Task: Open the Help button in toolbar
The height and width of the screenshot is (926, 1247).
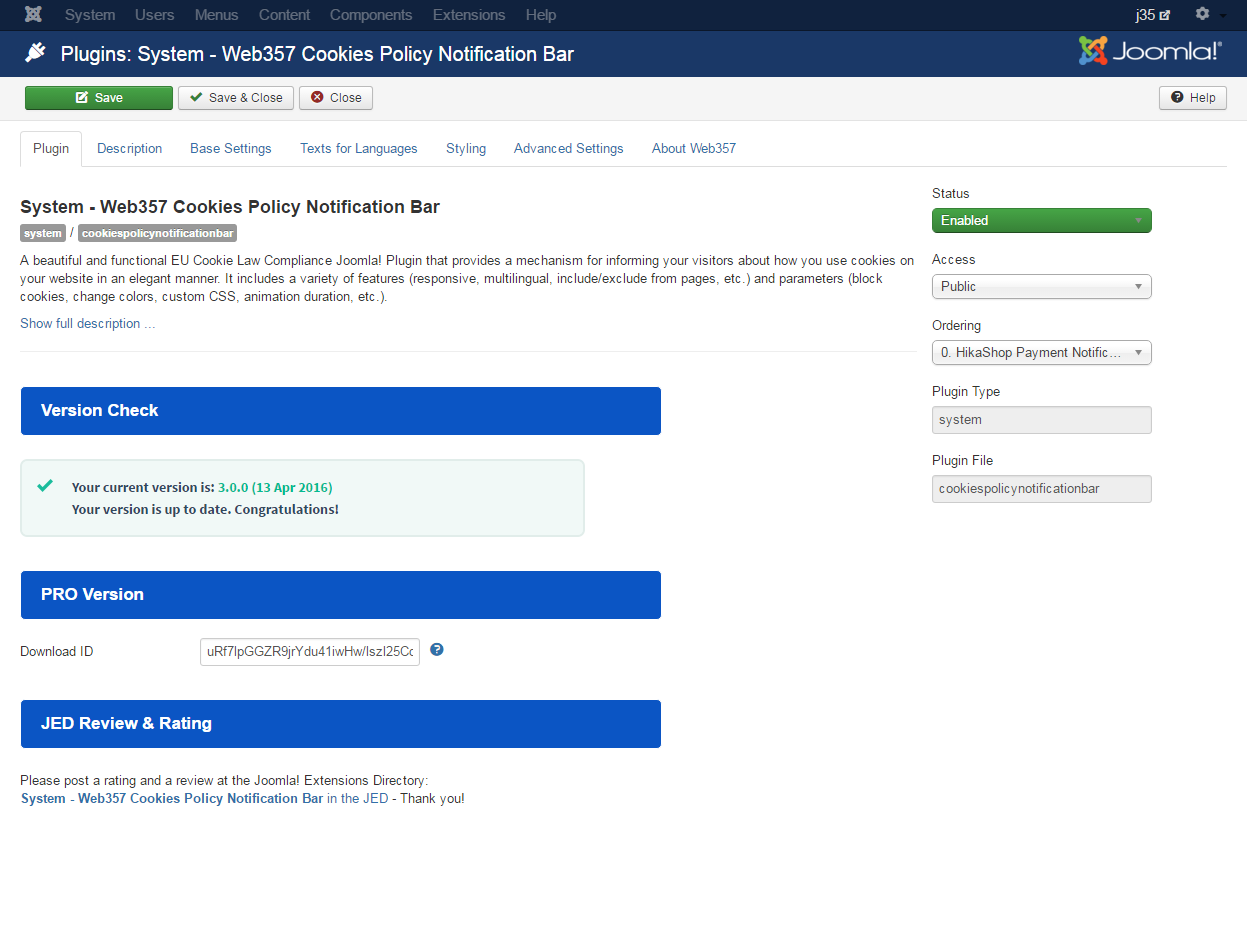Action: click(x=1193, y=98)
